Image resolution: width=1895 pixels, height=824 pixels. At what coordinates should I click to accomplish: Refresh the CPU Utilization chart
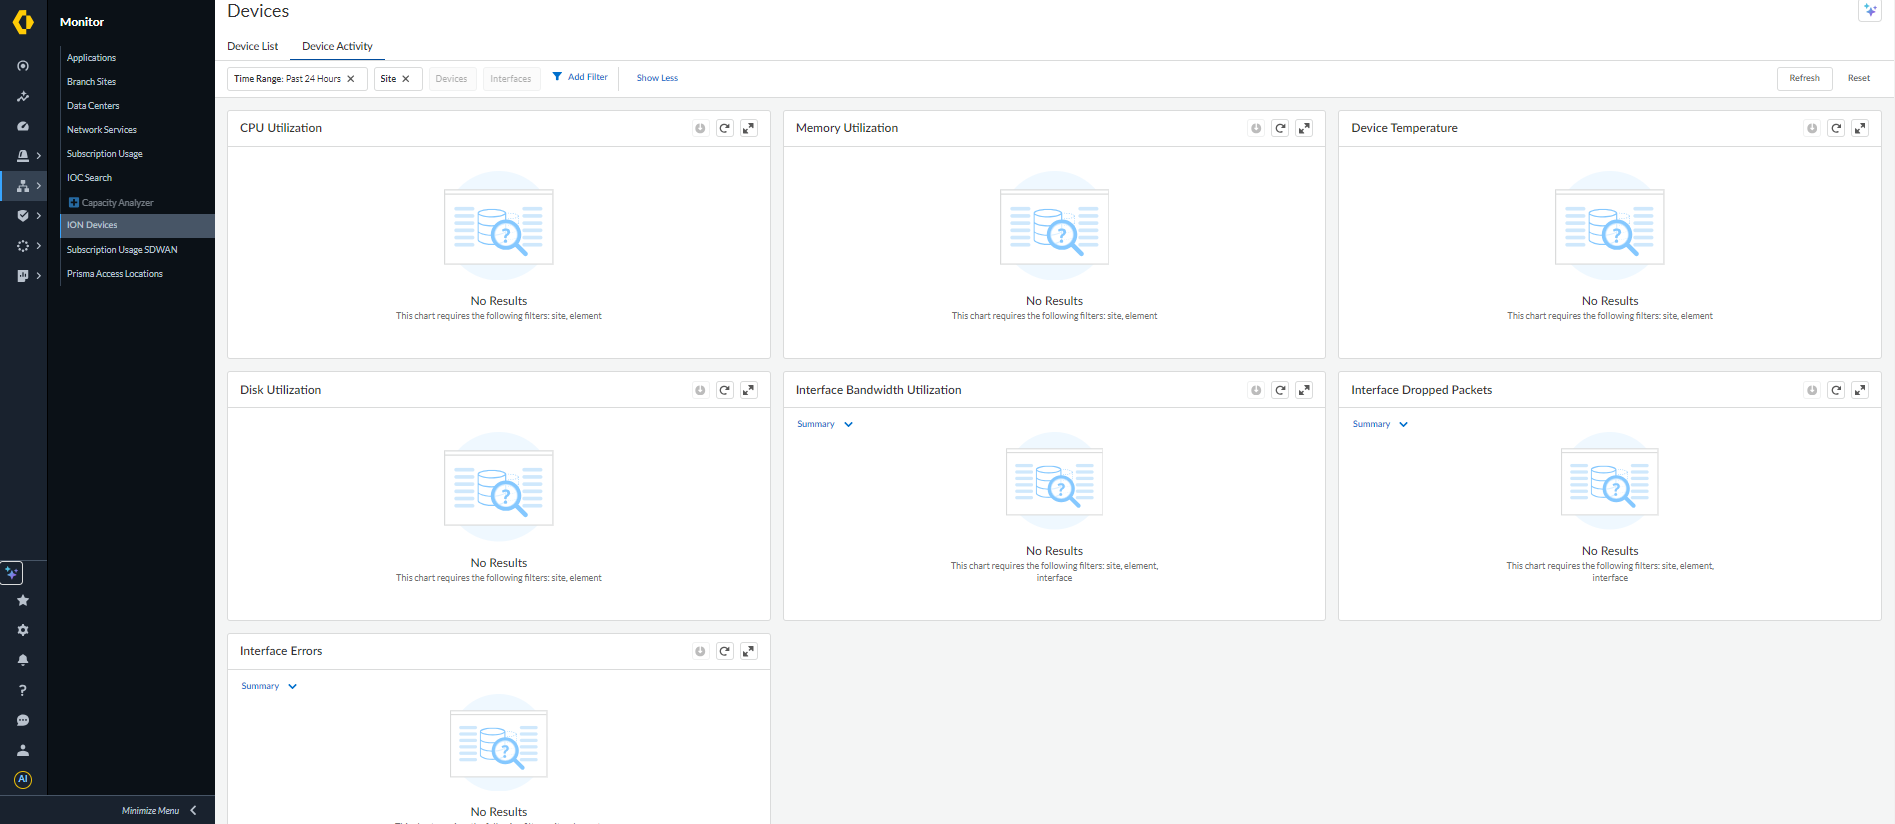pyautogui.click(x=724, y=128)
